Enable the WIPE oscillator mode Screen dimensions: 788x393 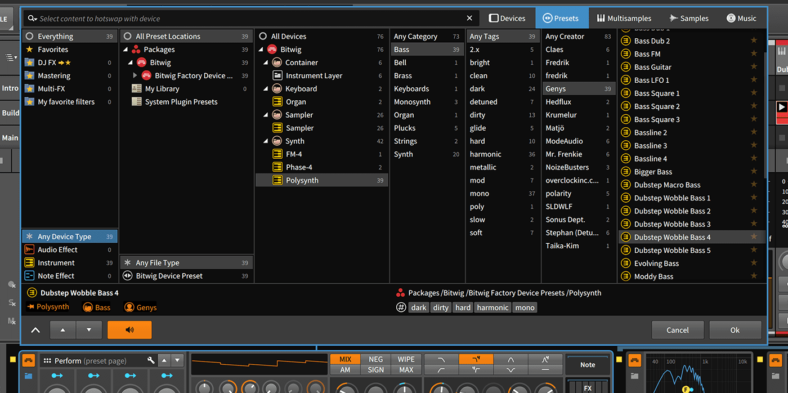tap(406, 359)
